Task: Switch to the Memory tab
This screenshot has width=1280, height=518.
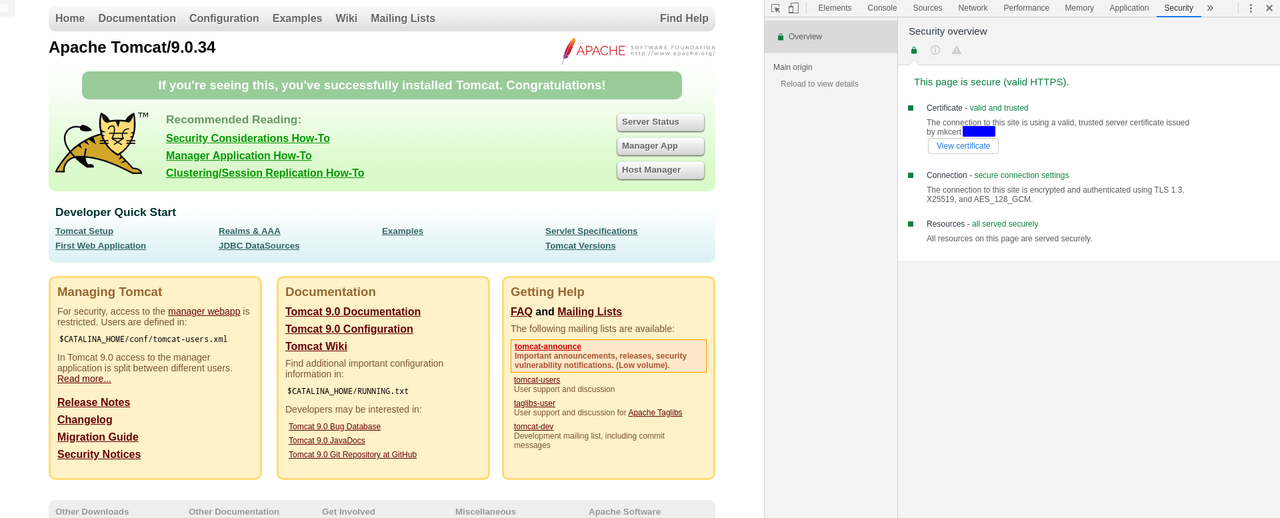Action: tap(1079, 8)
